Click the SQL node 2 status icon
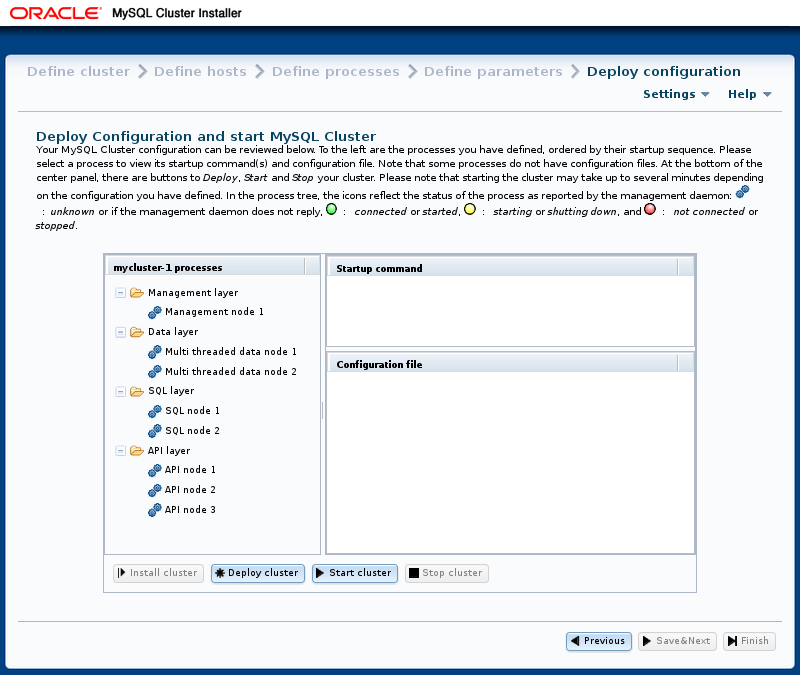The width and height of the screenshot is (800, 675). coord(154,431)
